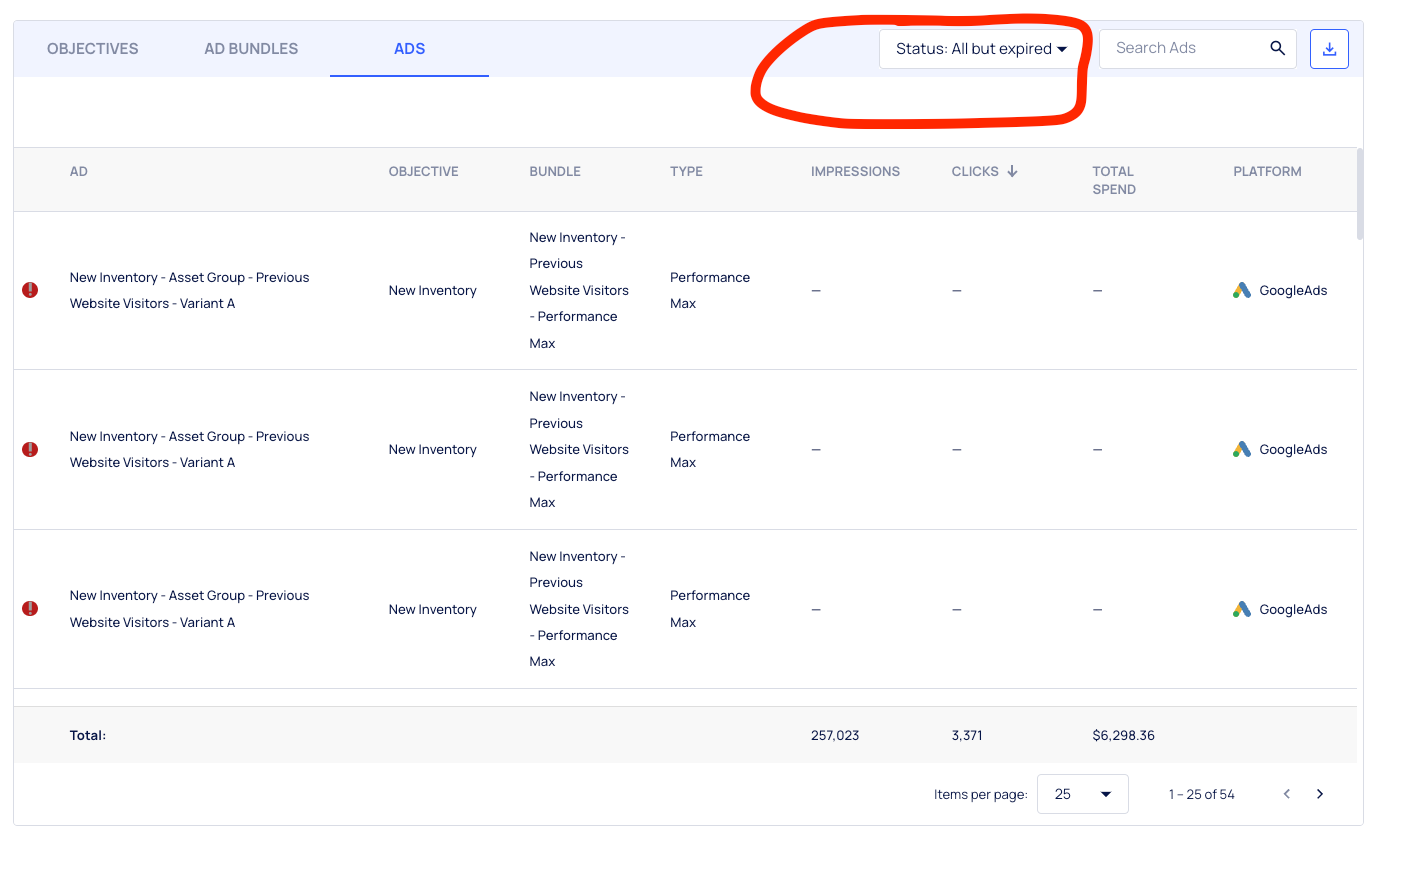This screenshot has height=884, width=1405.
Task: Sort by the Impressions column header
Action: (x=855, y=171)
